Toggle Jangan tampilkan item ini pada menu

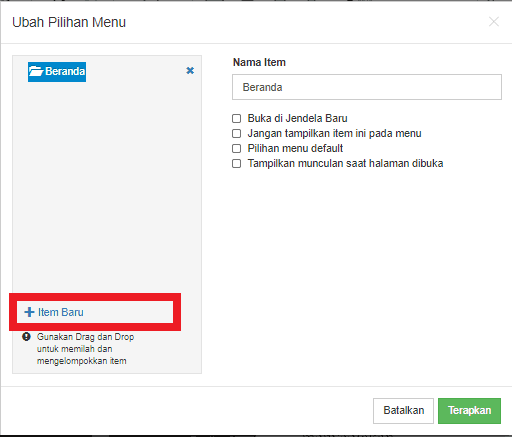click(236, 133)
